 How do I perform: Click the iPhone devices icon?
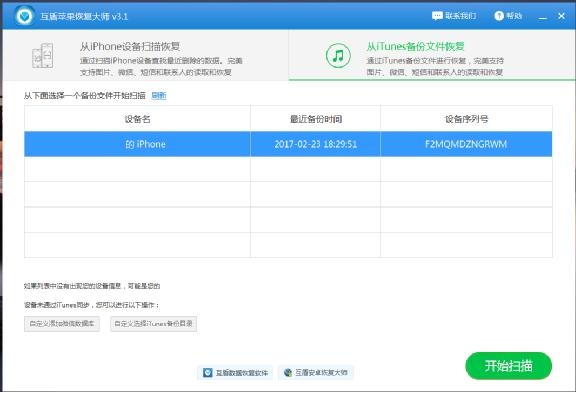[43, 55]
